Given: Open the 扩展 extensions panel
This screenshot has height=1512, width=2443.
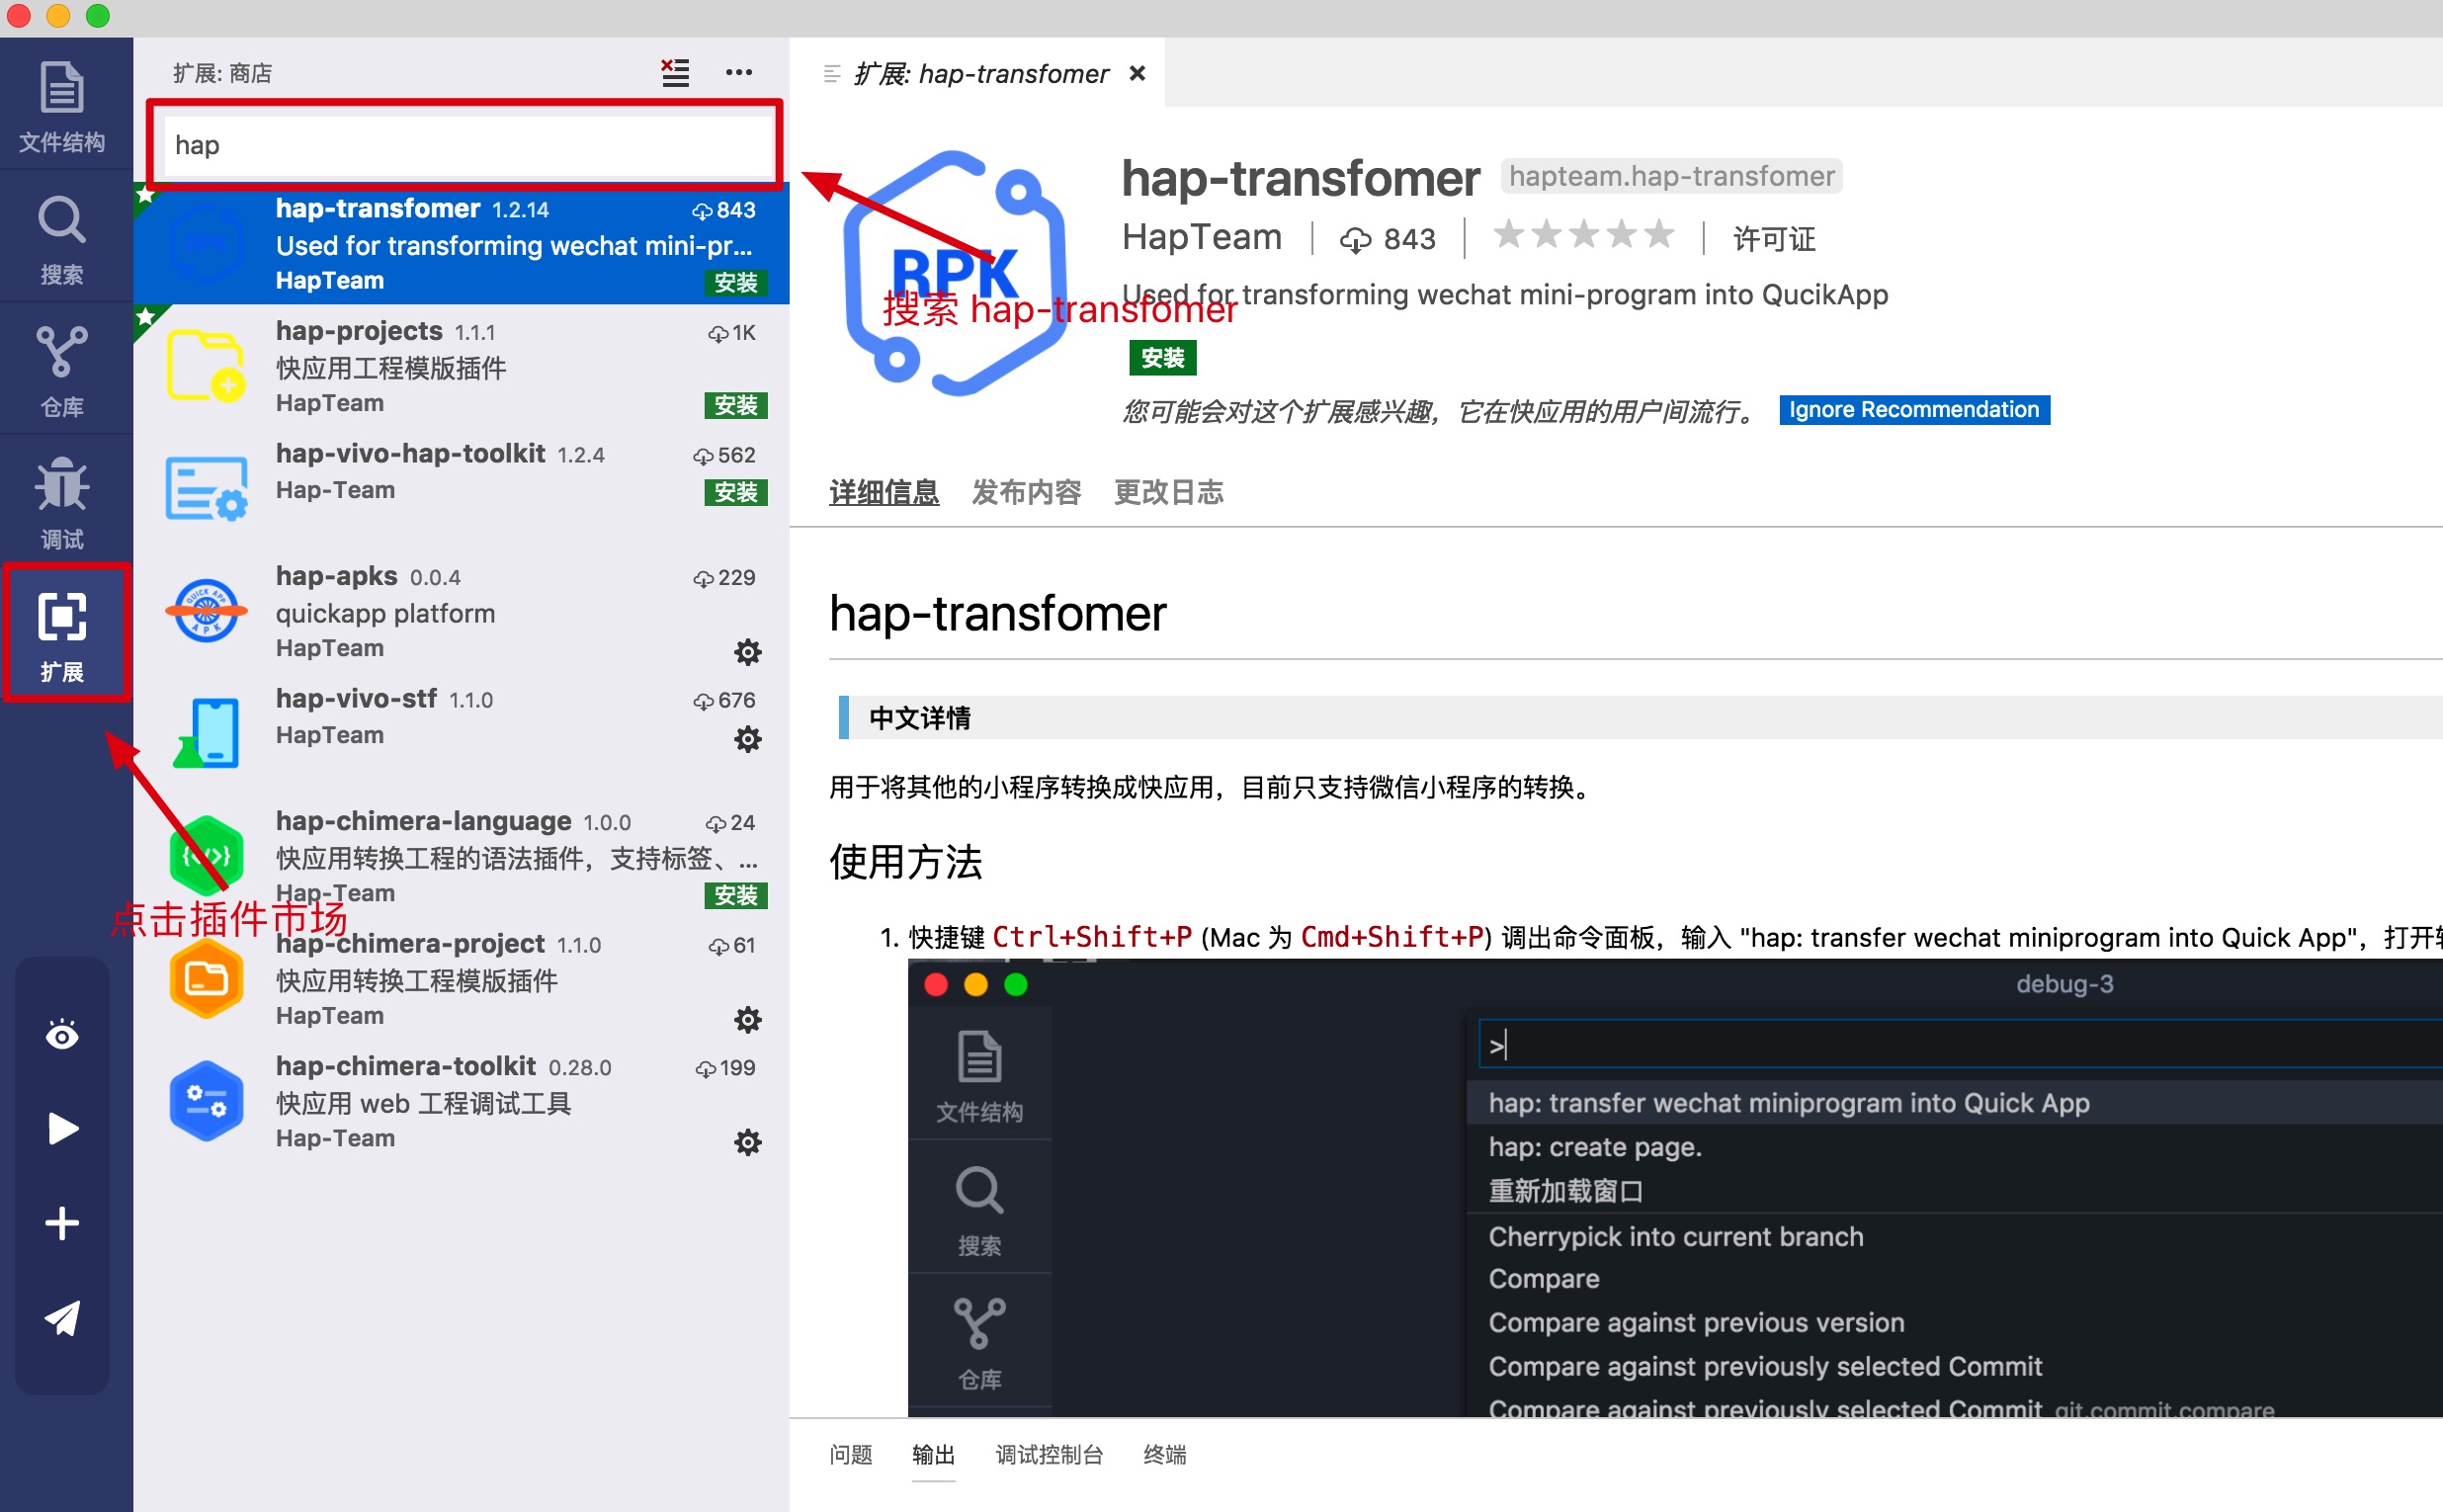Looking at the screenshot, I should (x=62, y=636).
